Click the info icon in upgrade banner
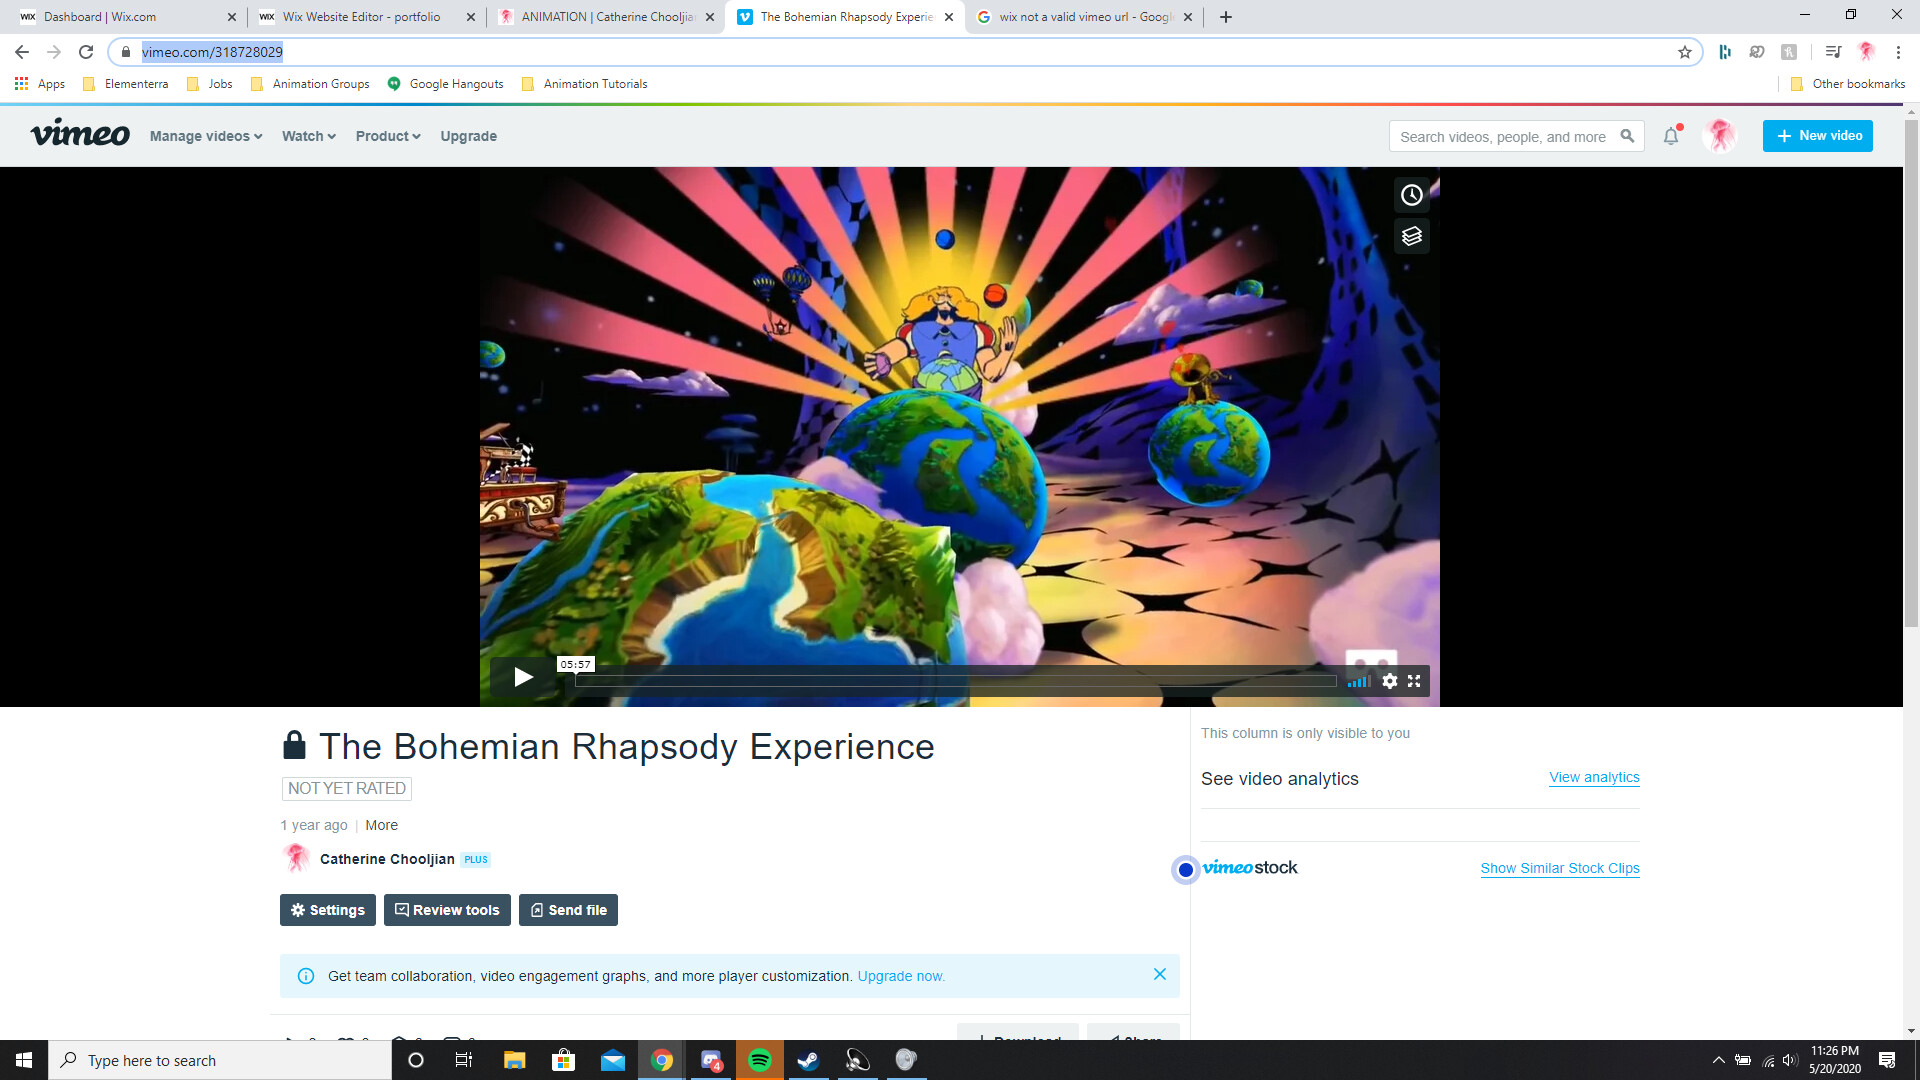1920x1080 pixels. point(306,976)
